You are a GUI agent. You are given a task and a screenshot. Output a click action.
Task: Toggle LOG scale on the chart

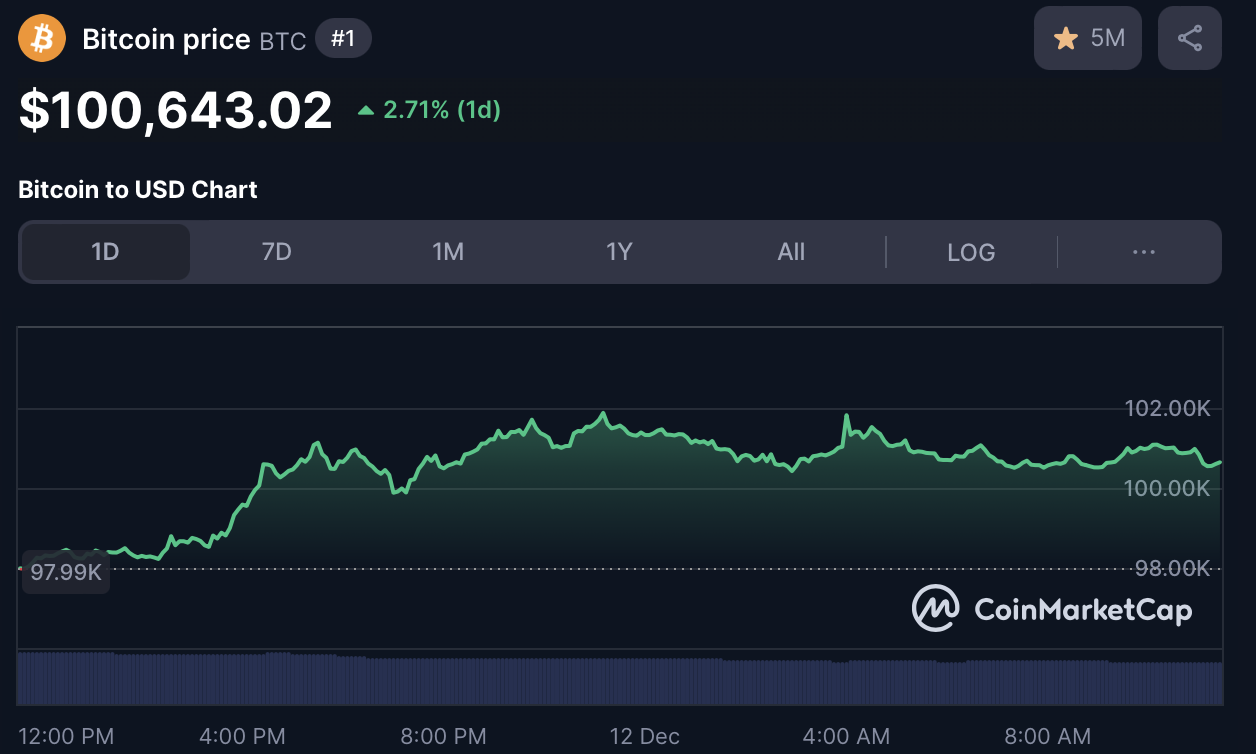coord(971,252)
